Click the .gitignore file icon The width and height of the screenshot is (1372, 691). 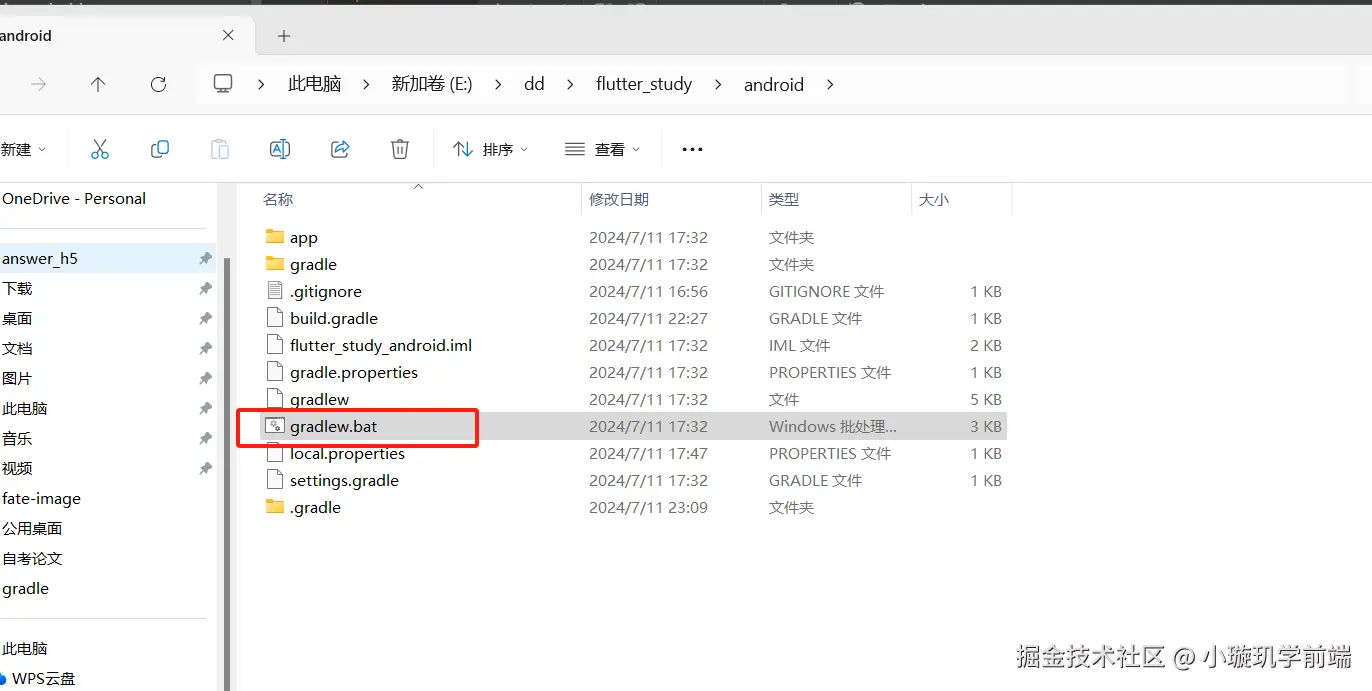[x=275, y=291]
